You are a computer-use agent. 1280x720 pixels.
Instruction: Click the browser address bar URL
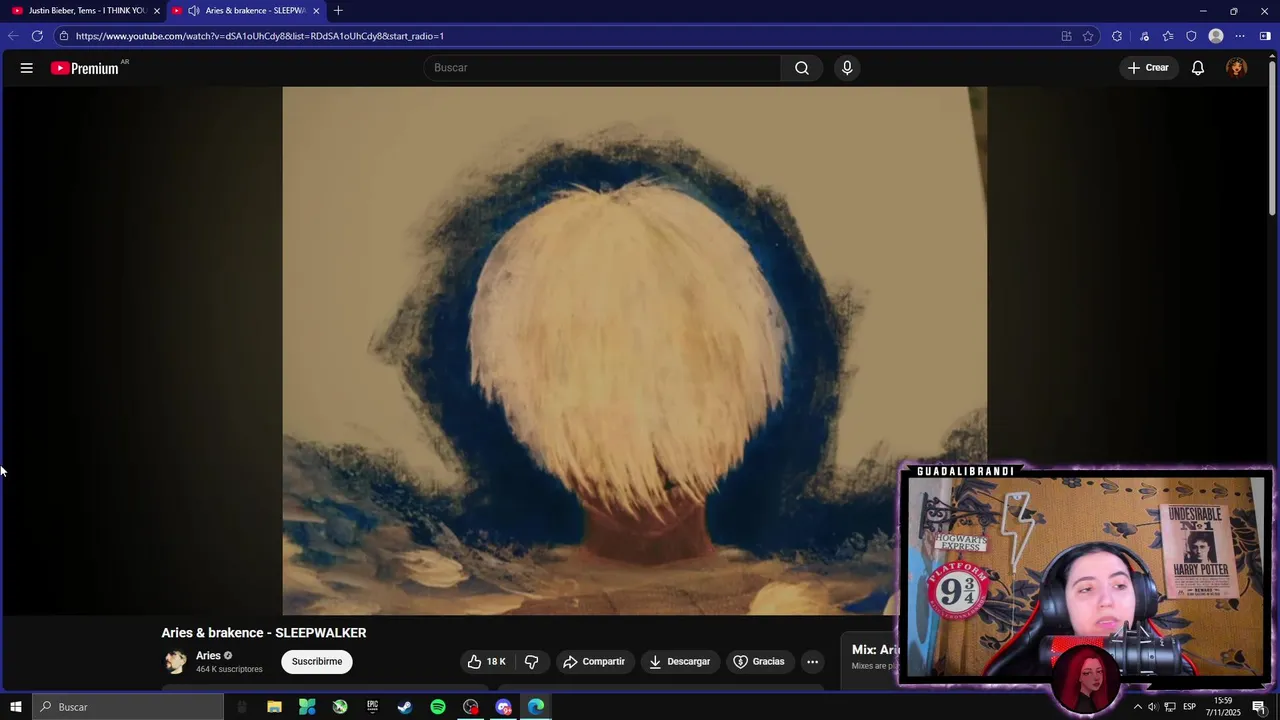(x=260, y=36)
